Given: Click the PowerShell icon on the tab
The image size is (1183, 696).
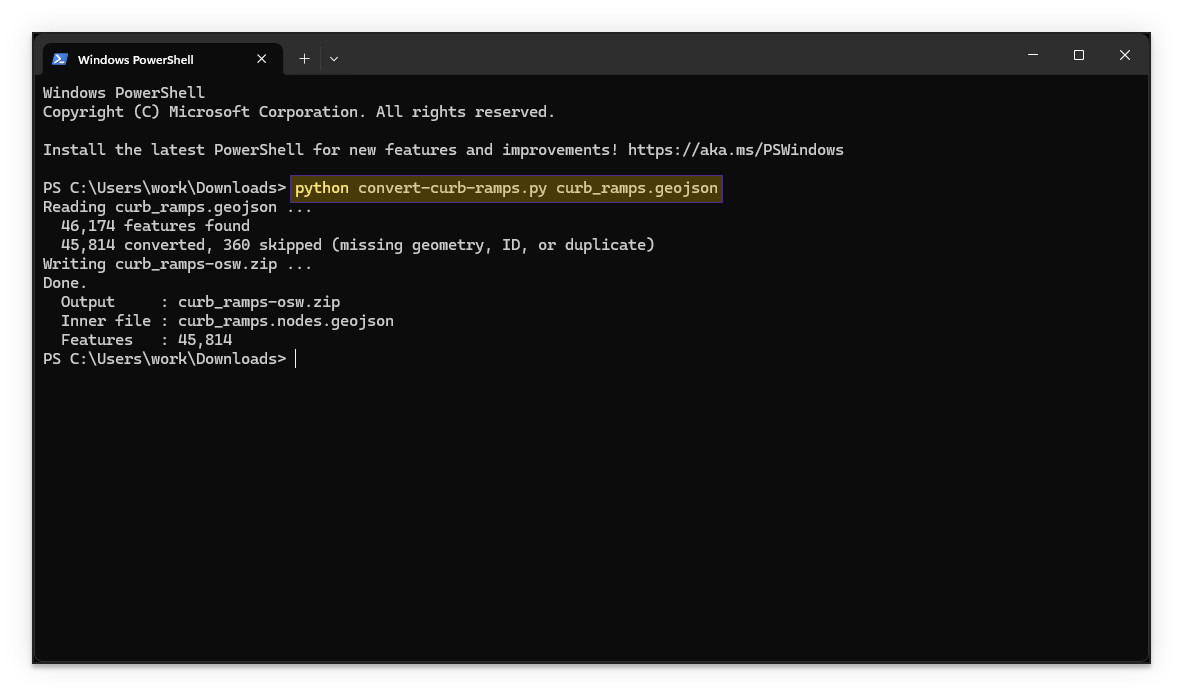Looking at the screenshot, I should click(x=60, y=59).
